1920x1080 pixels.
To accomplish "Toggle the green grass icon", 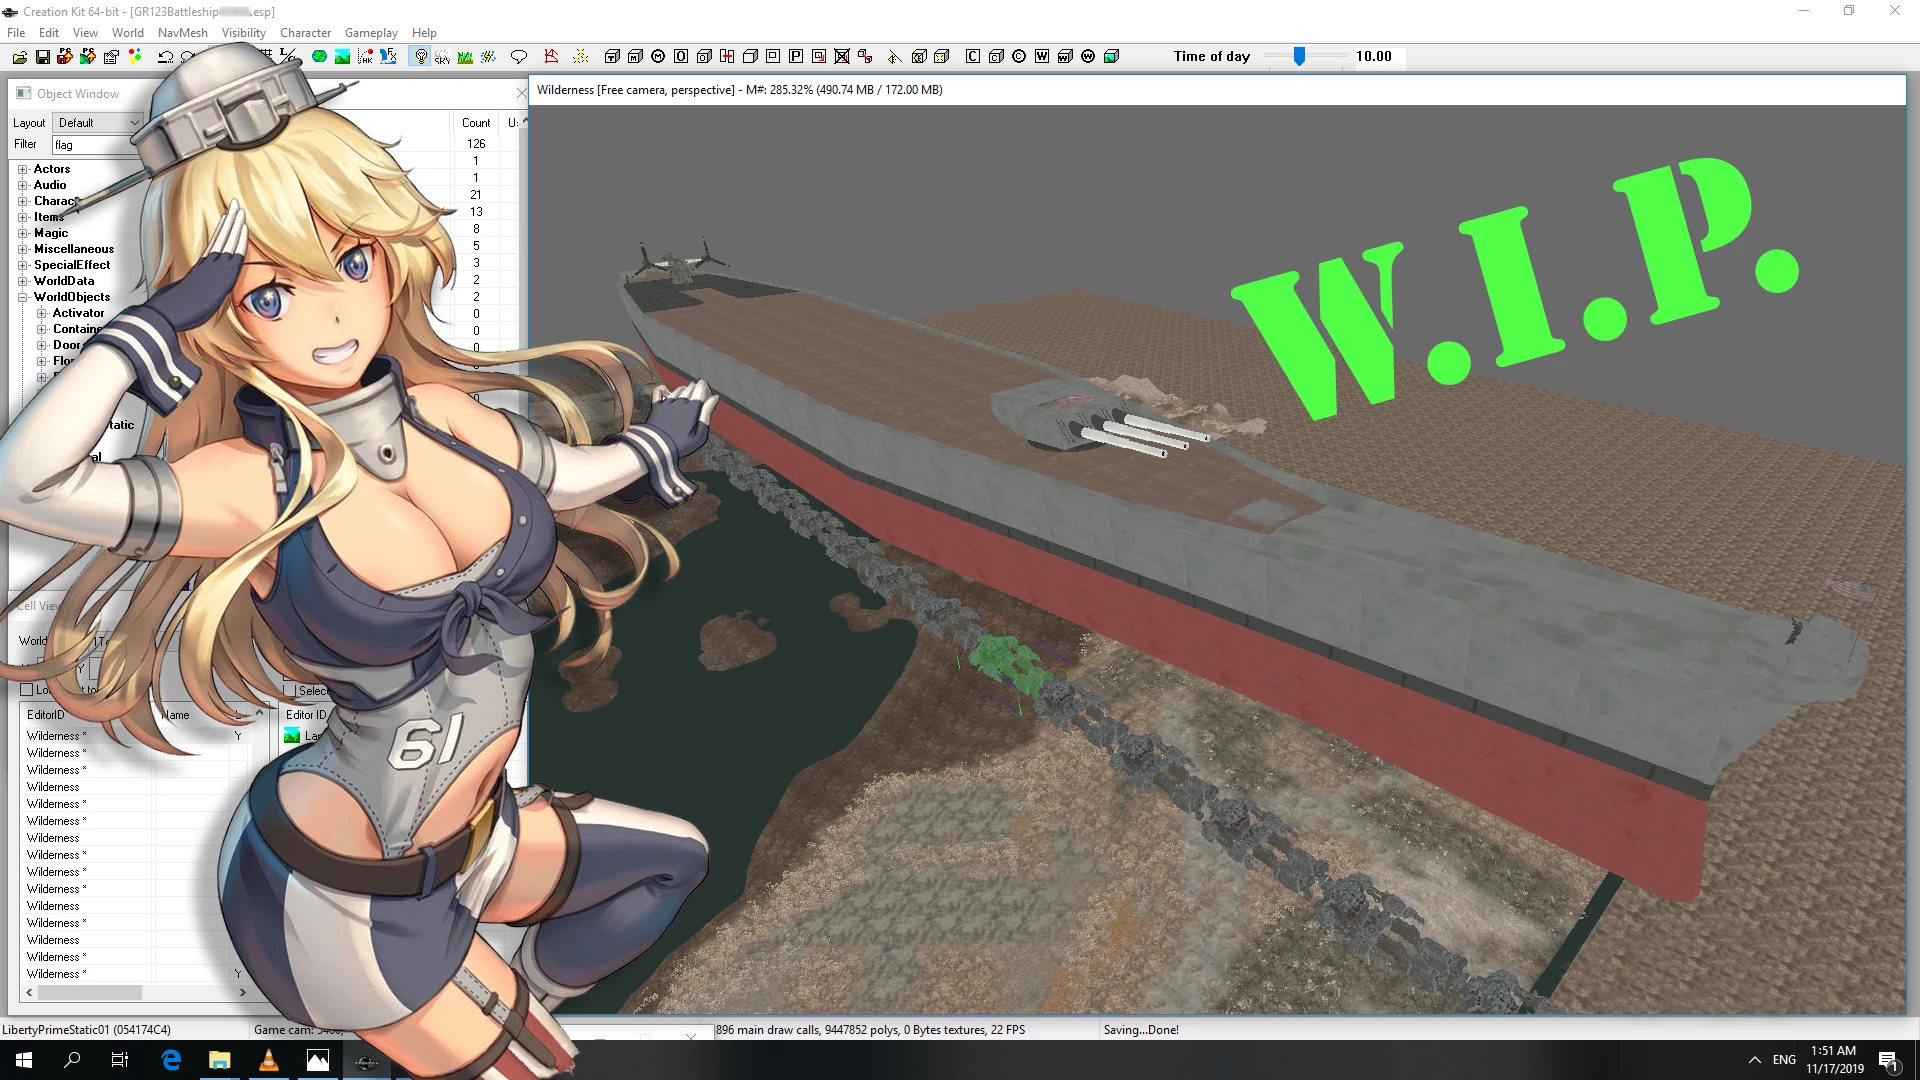I will coord(465,57).
